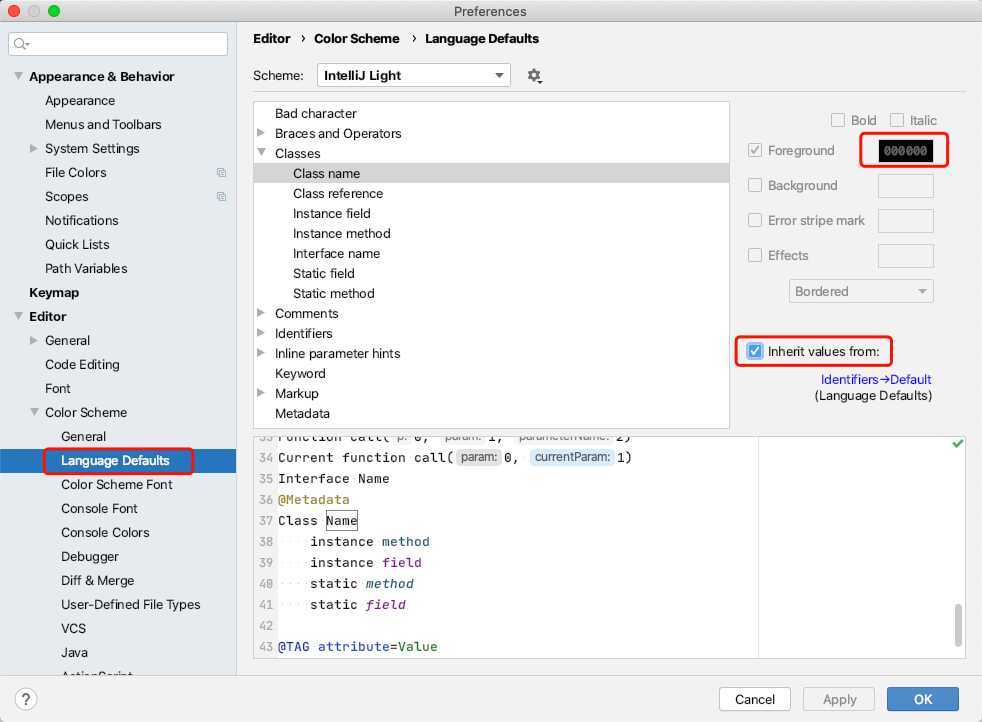Click Color Scheme in the breadcrumb

click(356, 39)
